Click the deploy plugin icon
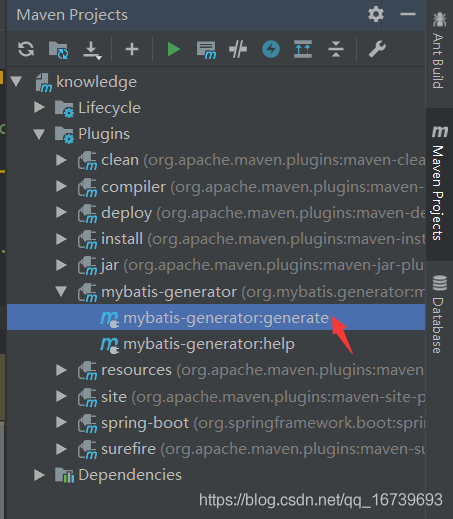Image resolution: width=453 pixels, height=519 pixels. [x=88, y=213]
